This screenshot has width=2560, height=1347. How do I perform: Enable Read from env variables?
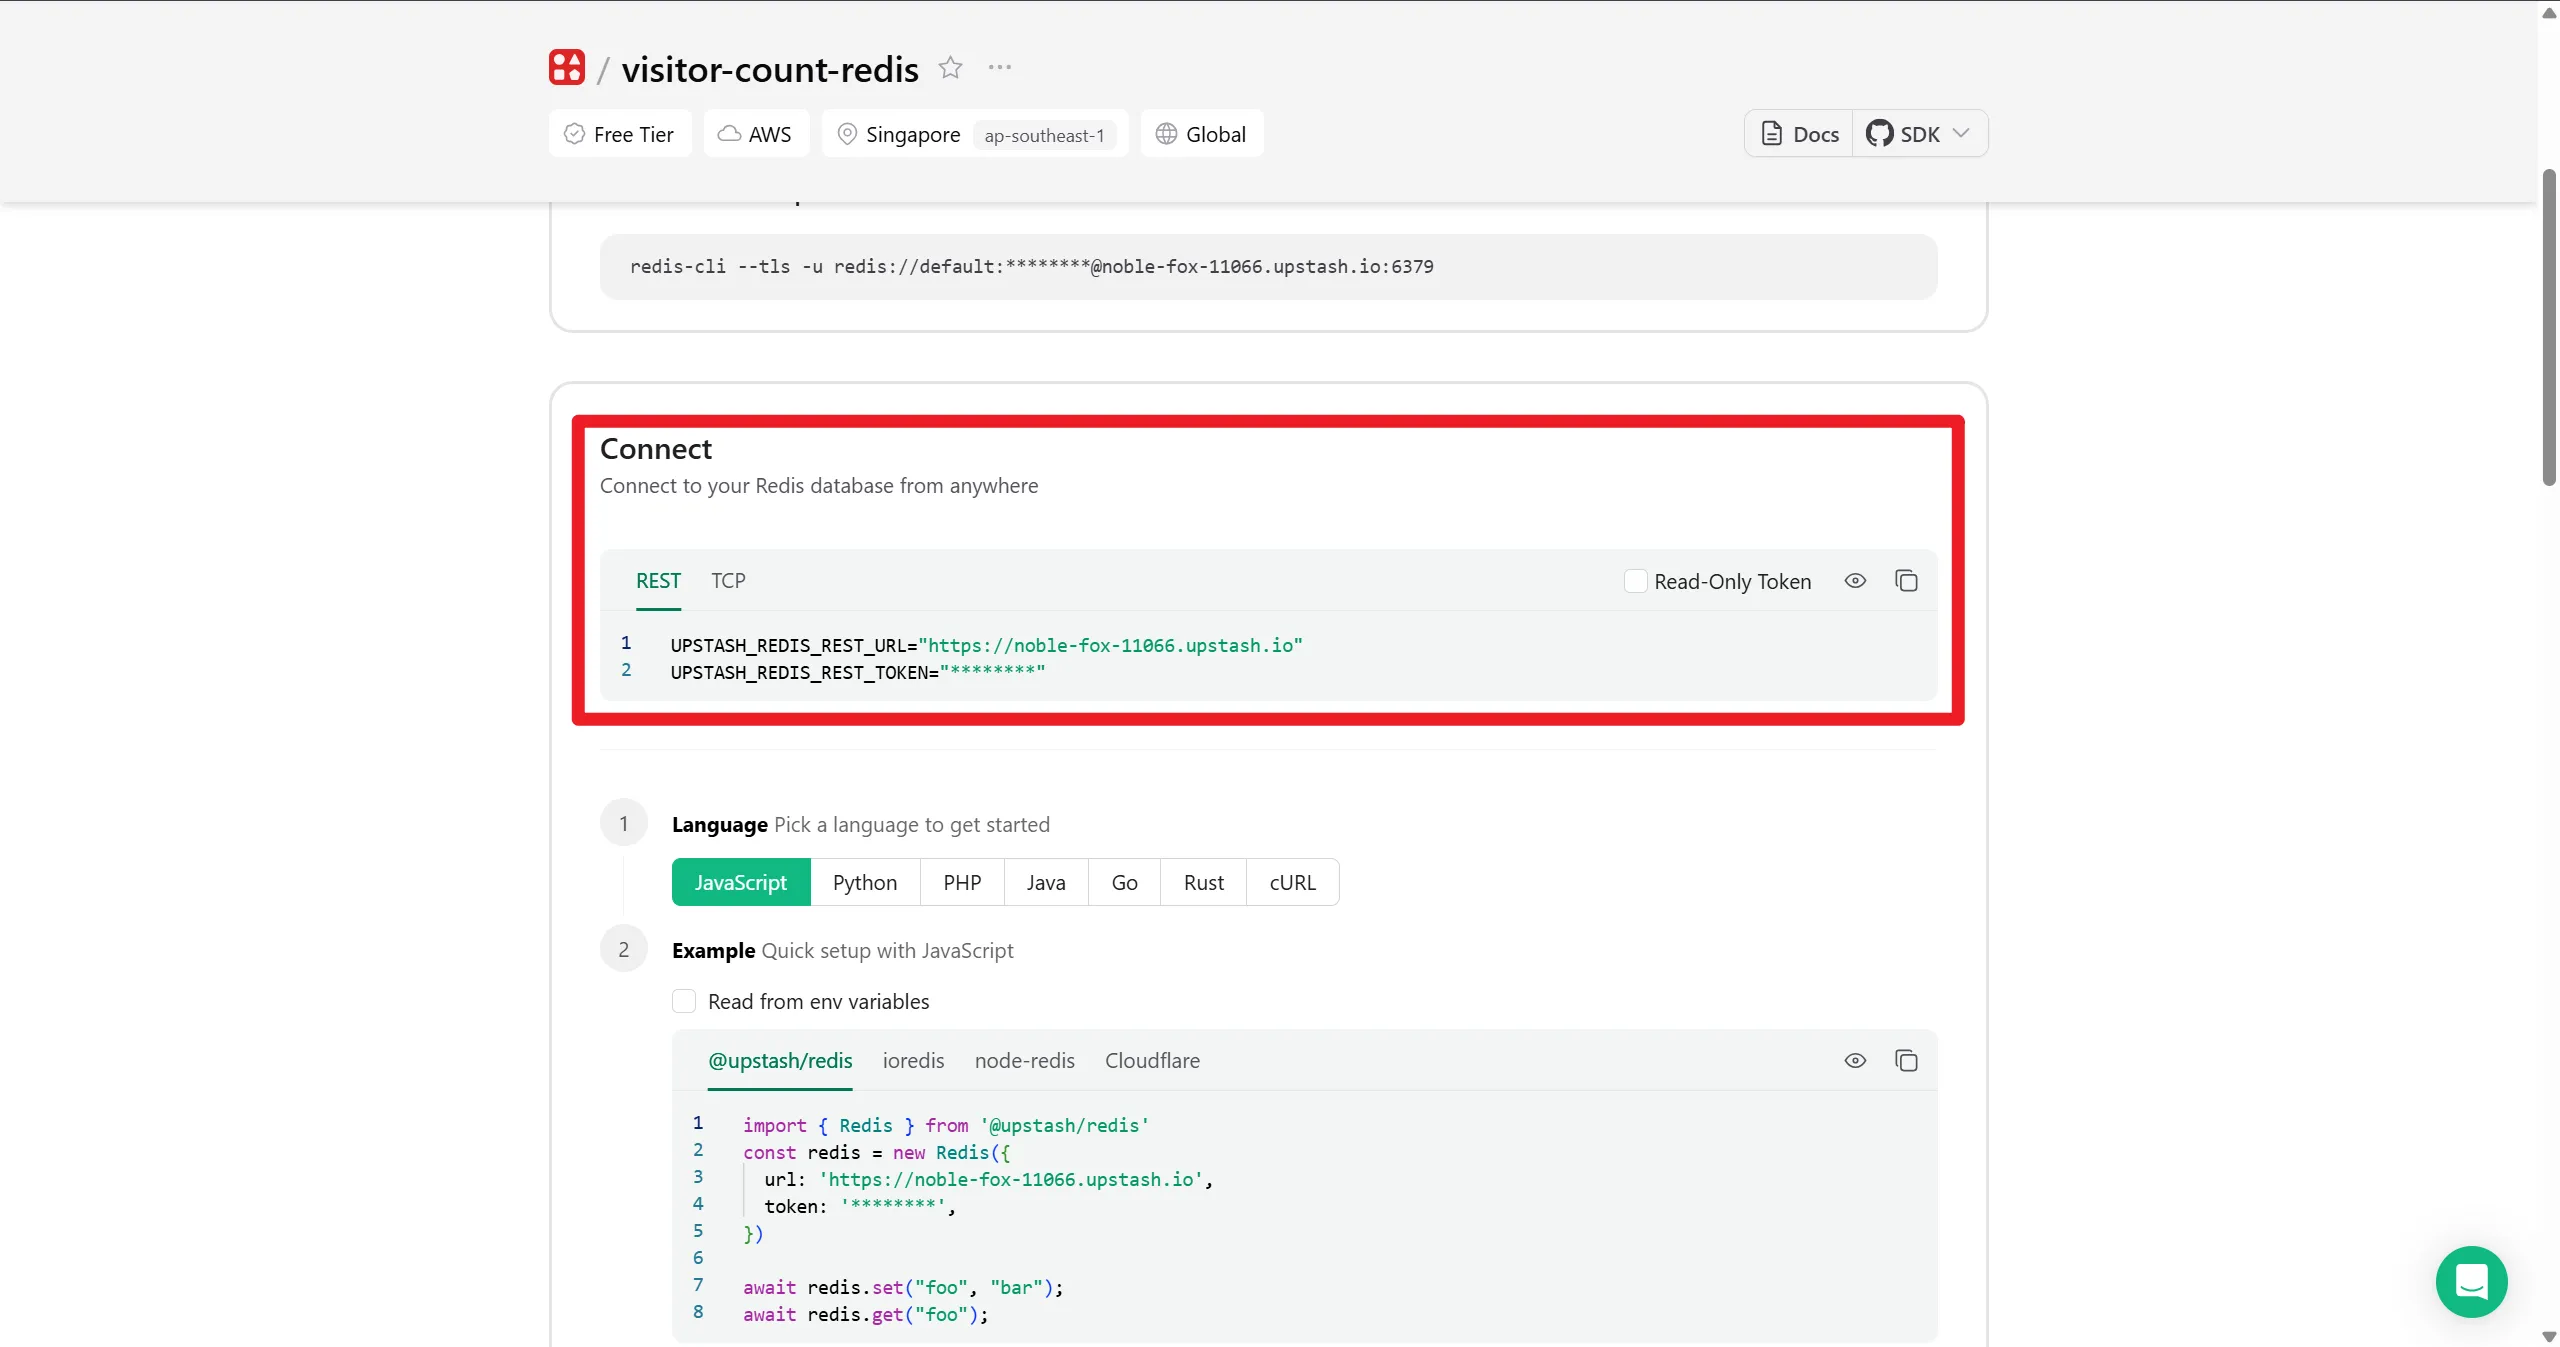pyautogui.click(x=684, y=1001)
